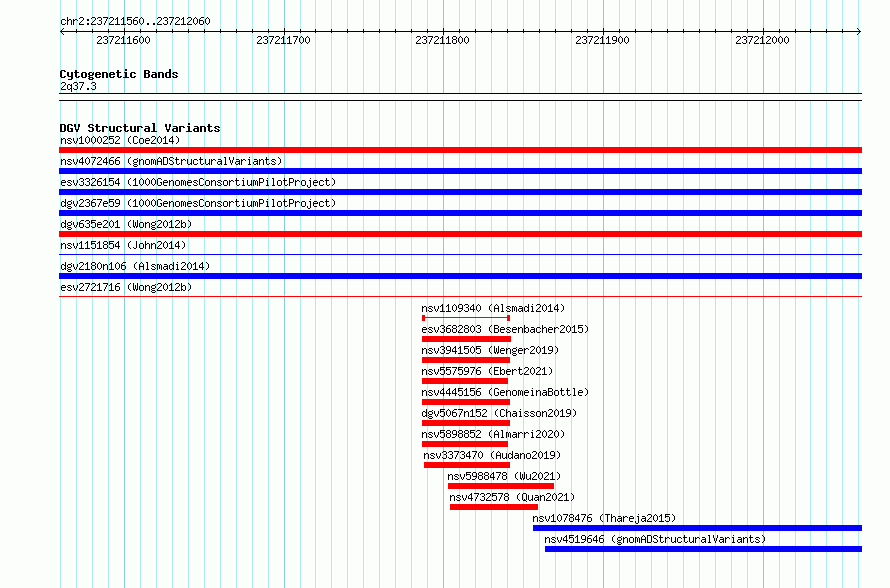Select the red bar under nsv5575976
Image resolution: width=890 pixels, height=588 pixels.
tap(465, 381)
